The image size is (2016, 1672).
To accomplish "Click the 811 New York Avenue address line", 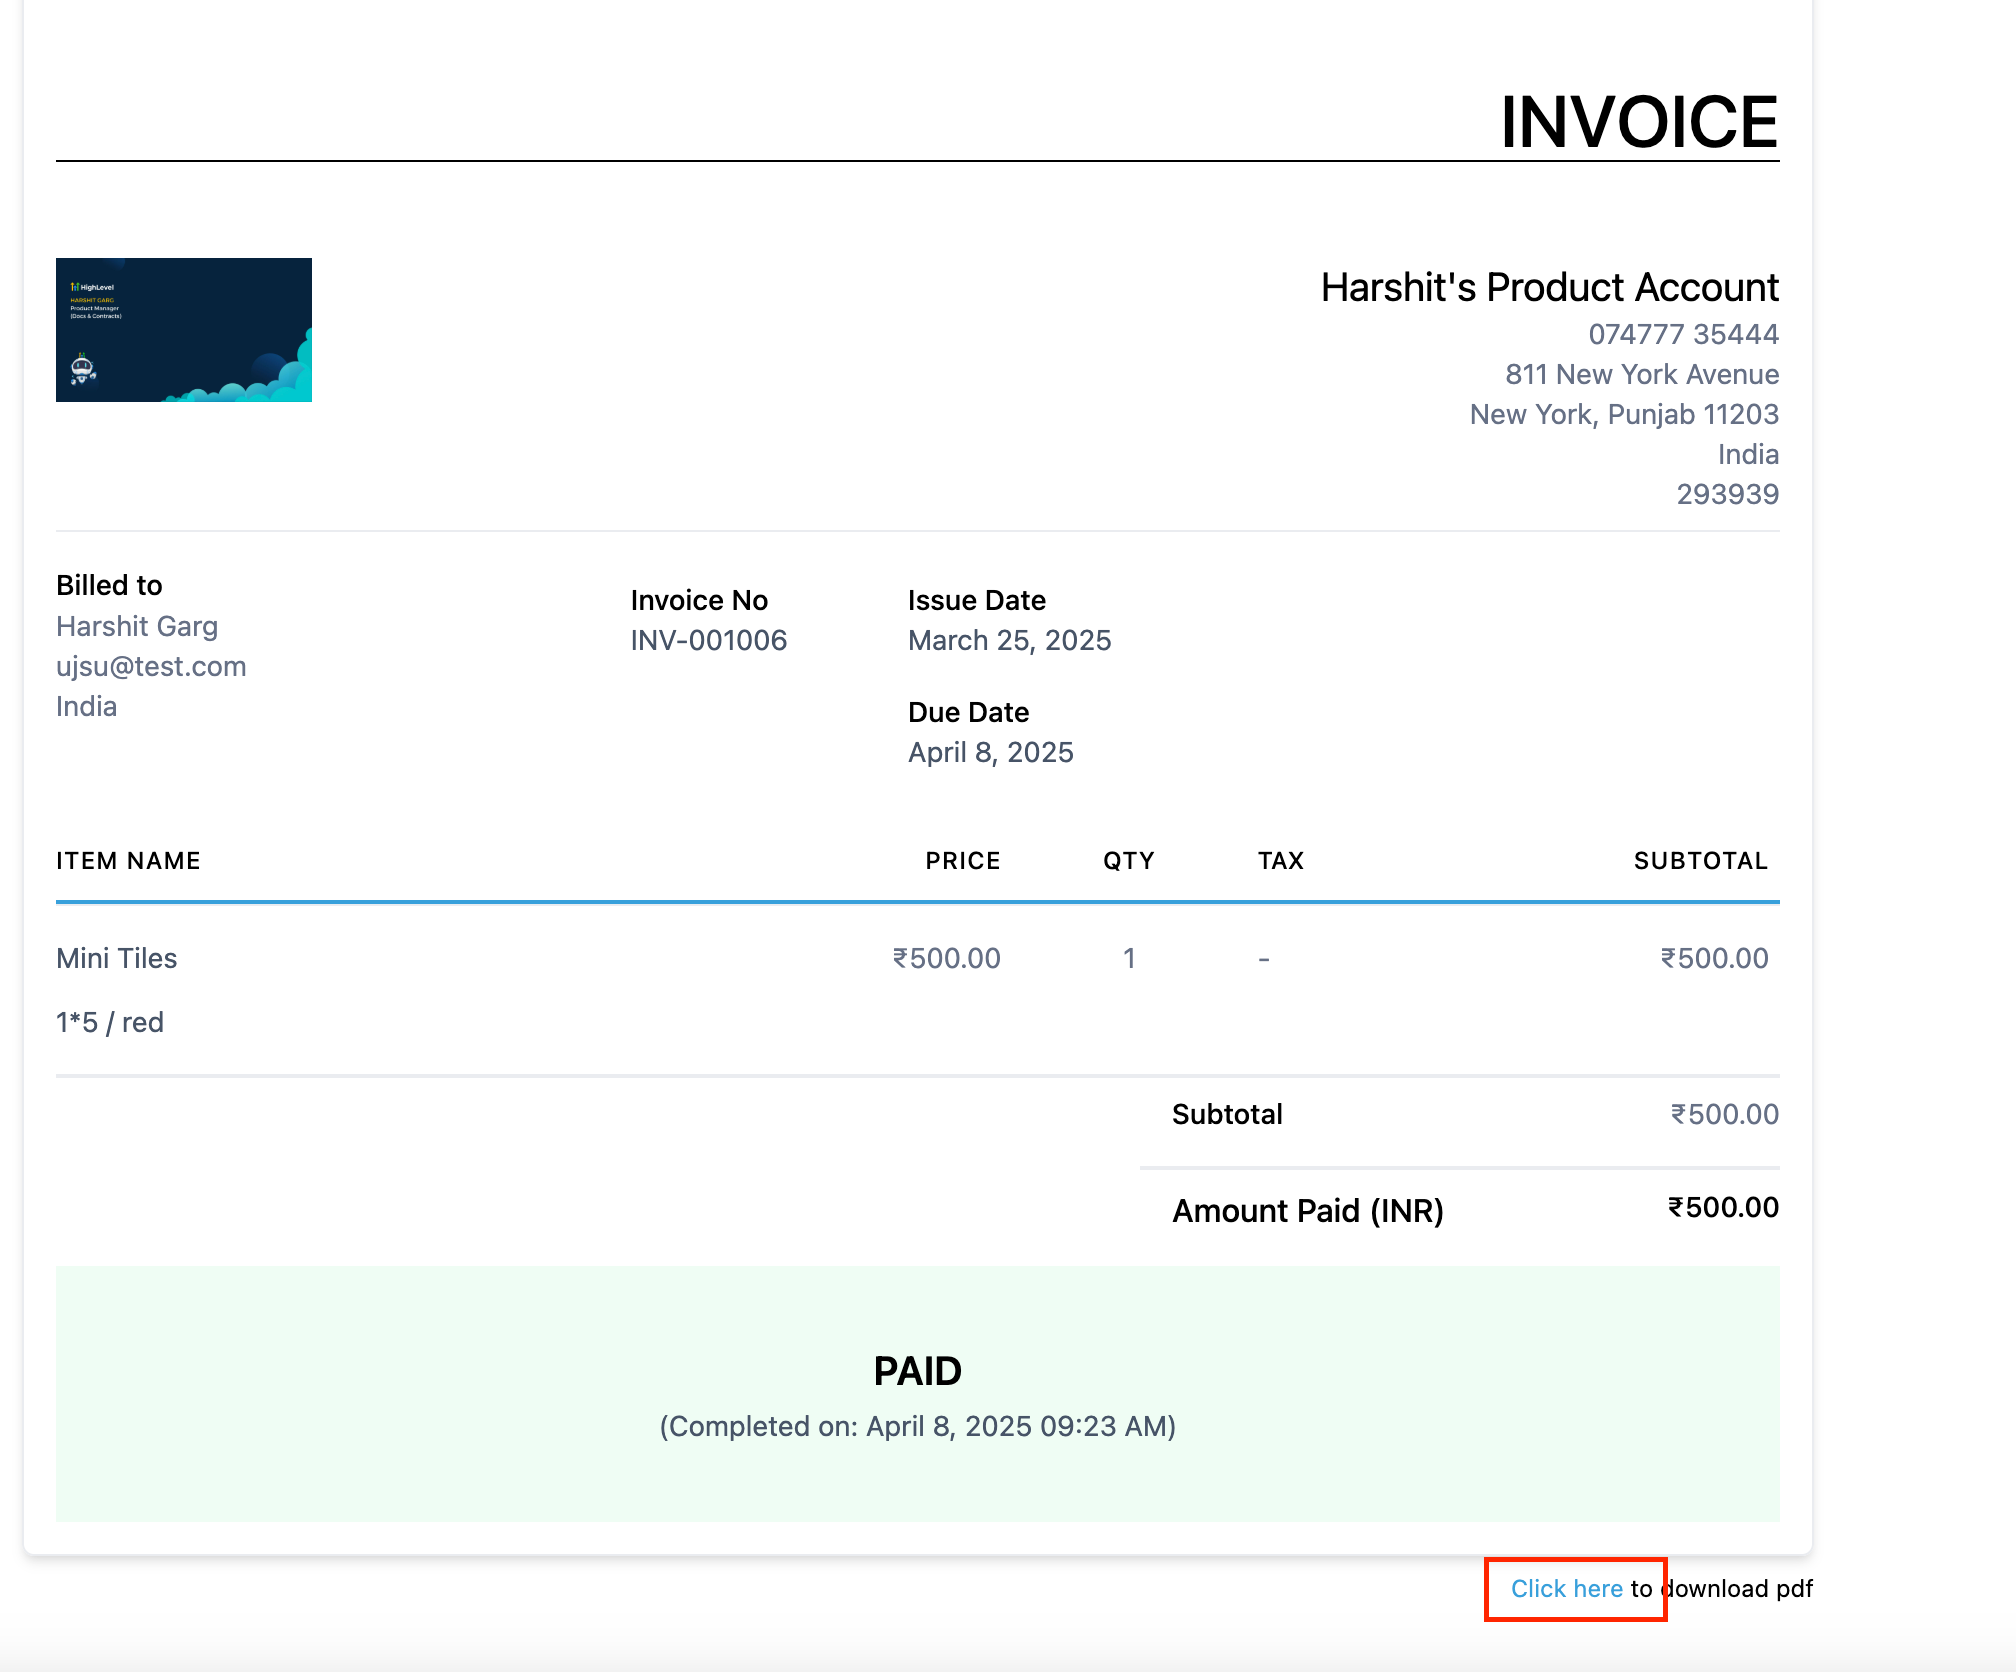I will click(1641, 374).
